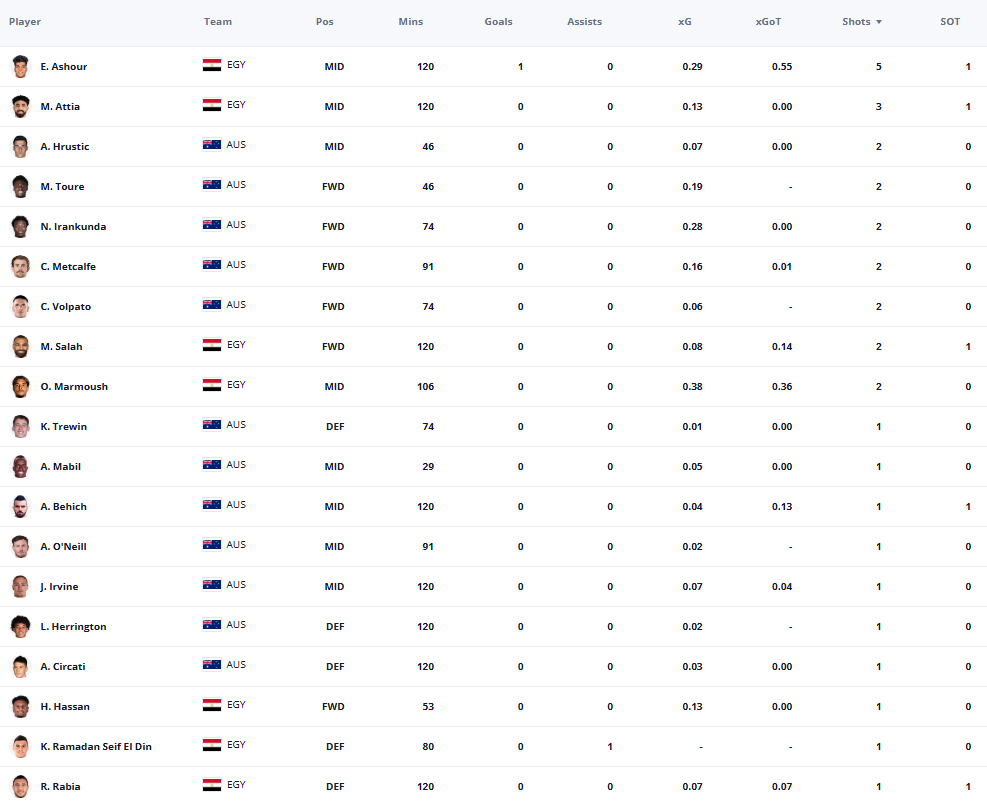987x806 pixels.
Task: Click R. Rabia's player name
Action: point(60,786)
